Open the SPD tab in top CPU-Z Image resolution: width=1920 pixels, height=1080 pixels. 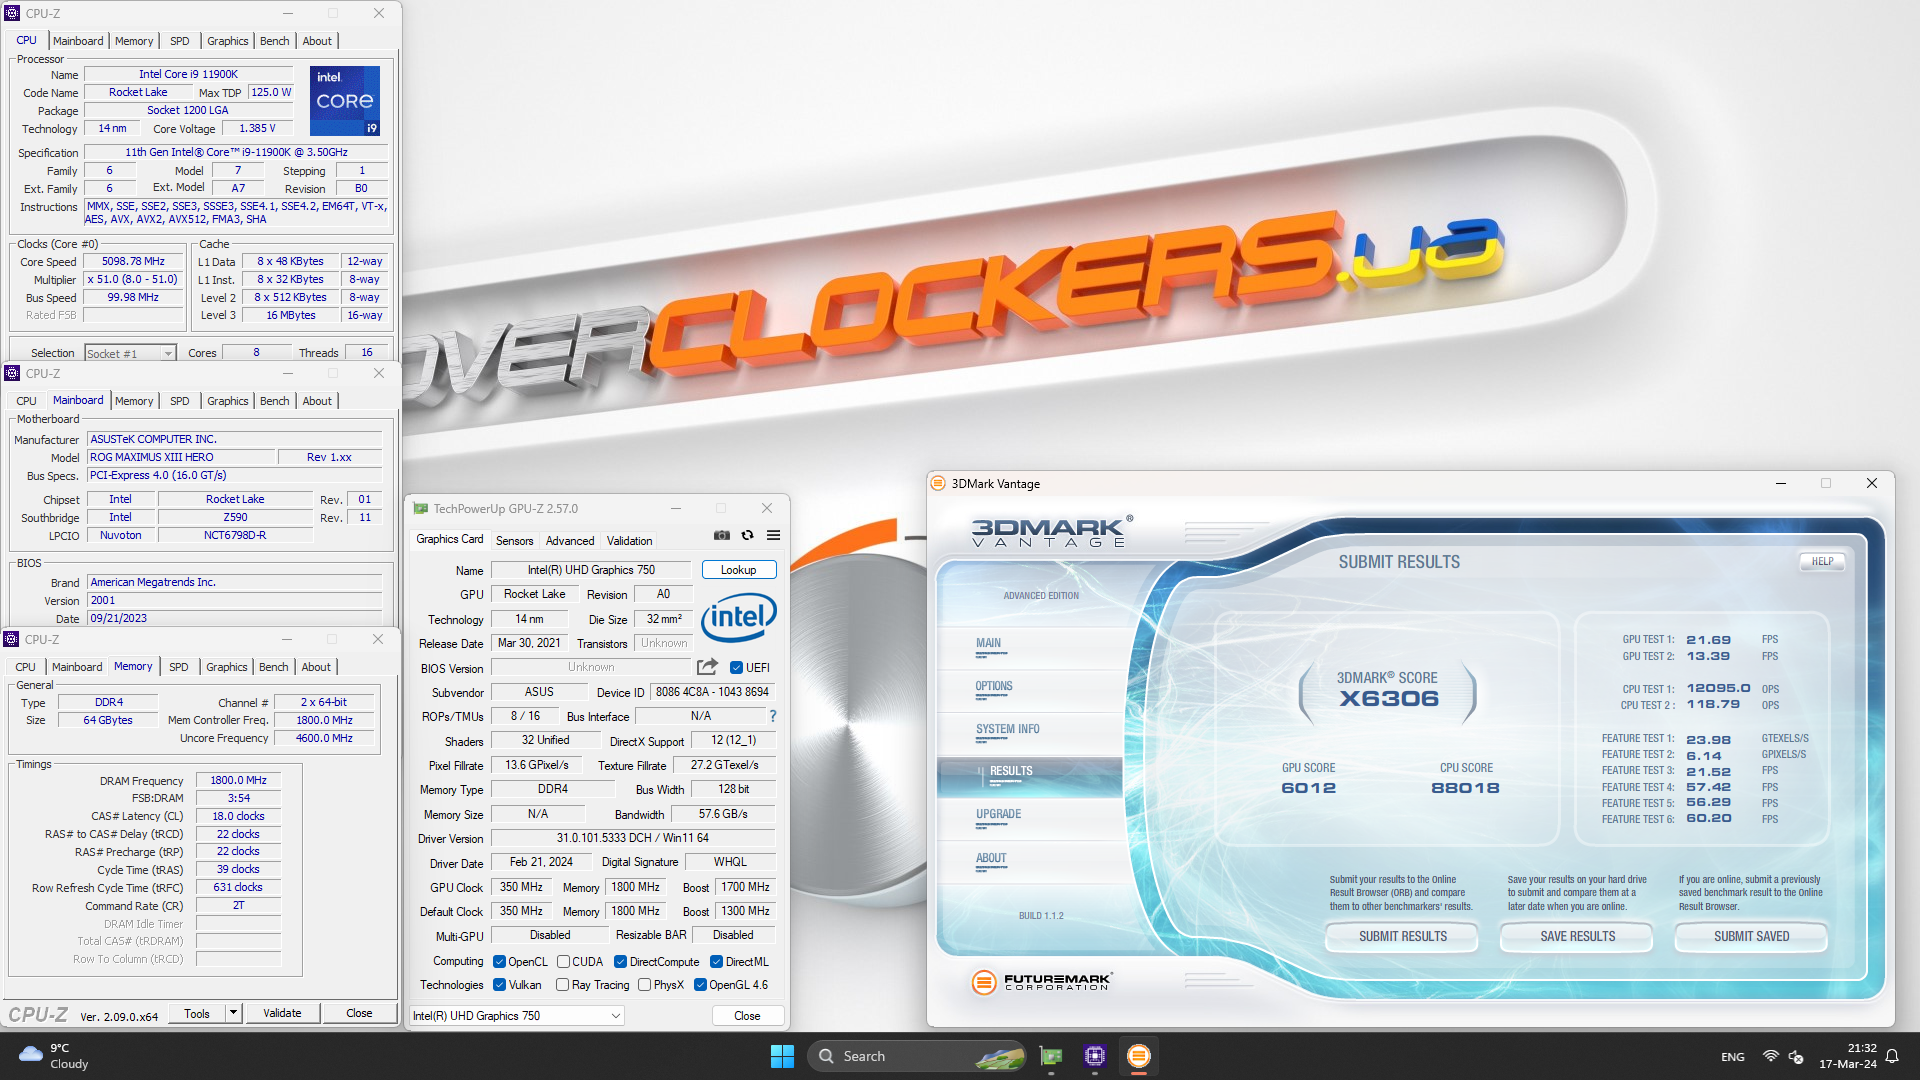point(180,41)
